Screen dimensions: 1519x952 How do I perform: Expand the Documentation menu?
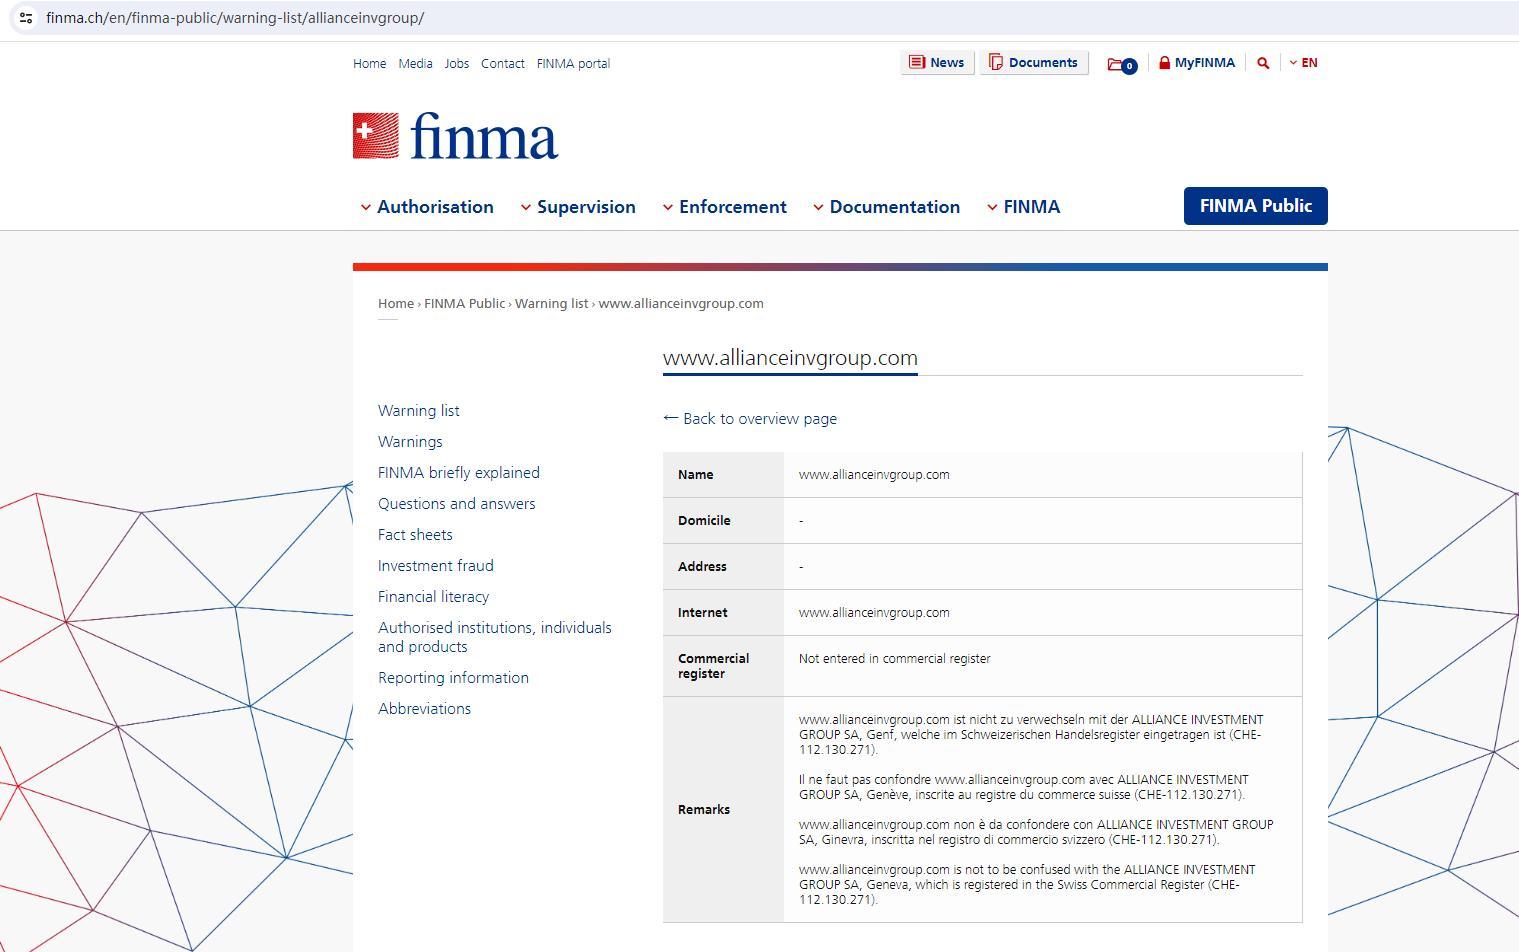(x=886, y=207)
